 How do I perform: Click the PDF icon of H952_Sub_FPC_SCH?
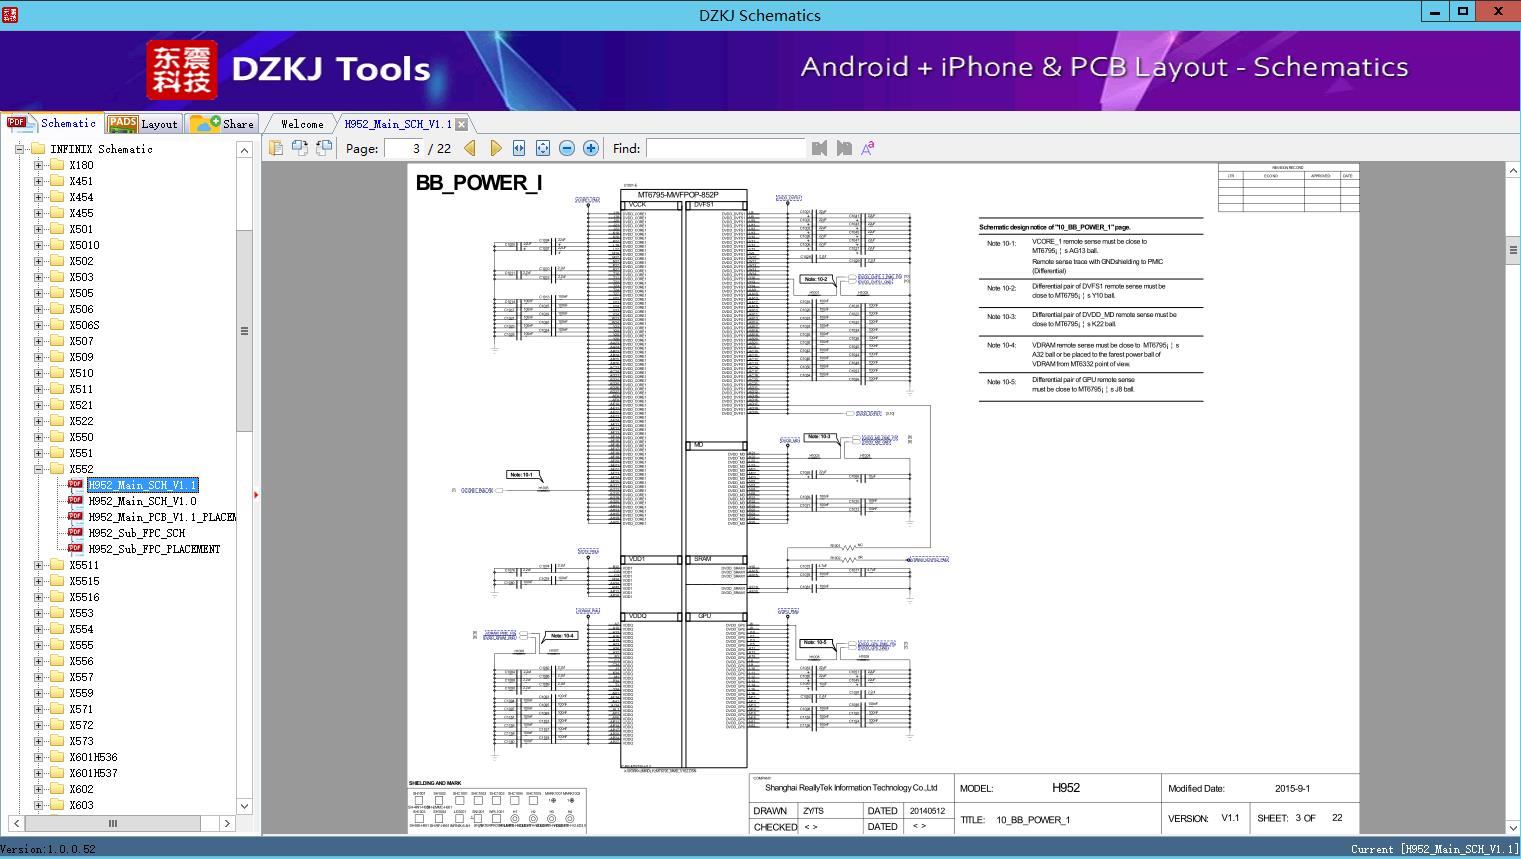pyautogui.click(x=75, y=532)
